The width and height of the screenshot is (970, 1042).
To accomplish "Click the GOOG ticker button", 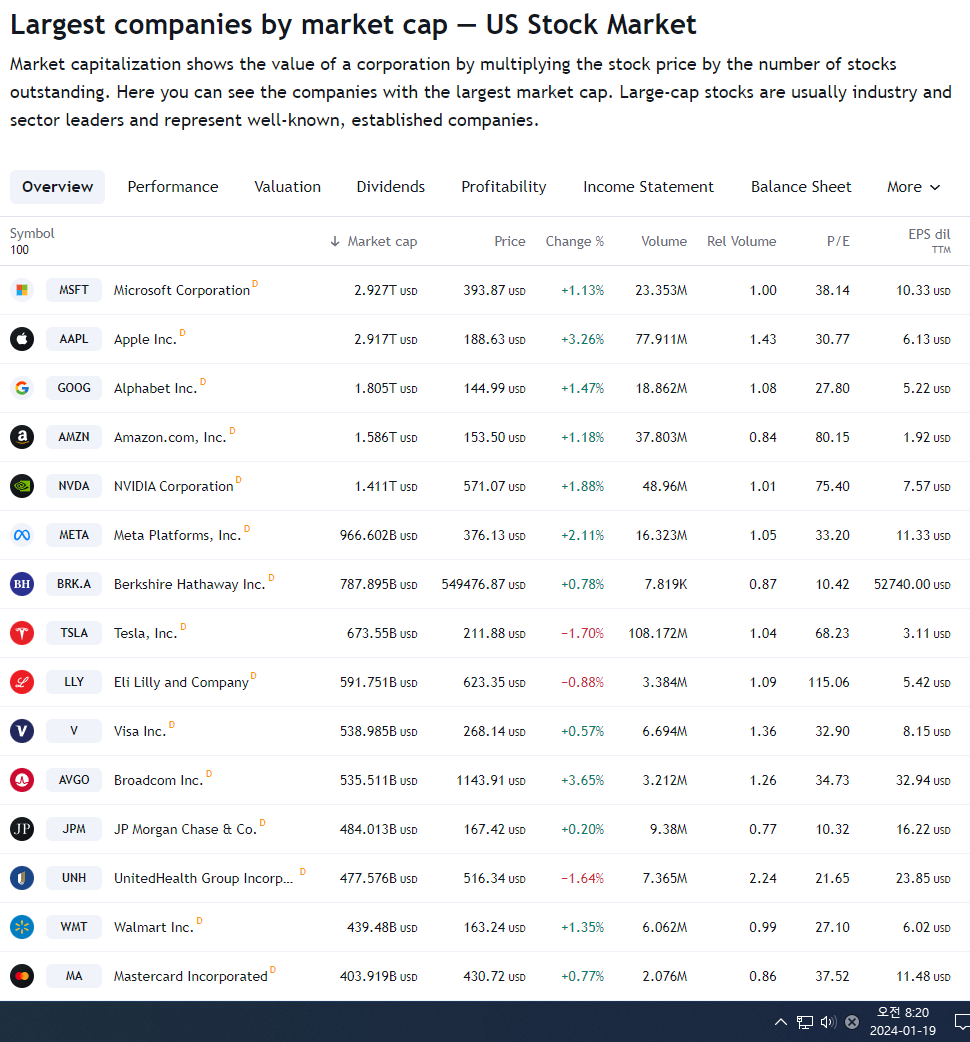I will click(x=74, y=388).
